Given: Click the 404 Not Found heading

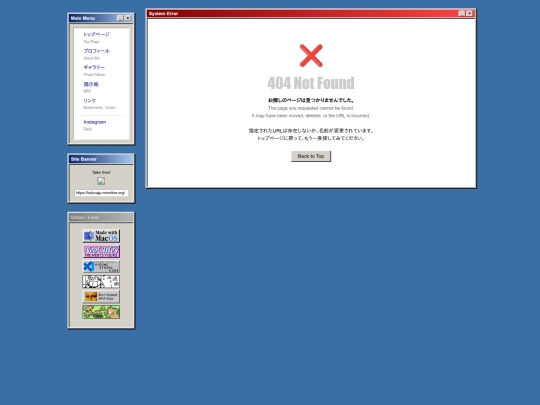Looking at the screenshot, I should [311, 83].
